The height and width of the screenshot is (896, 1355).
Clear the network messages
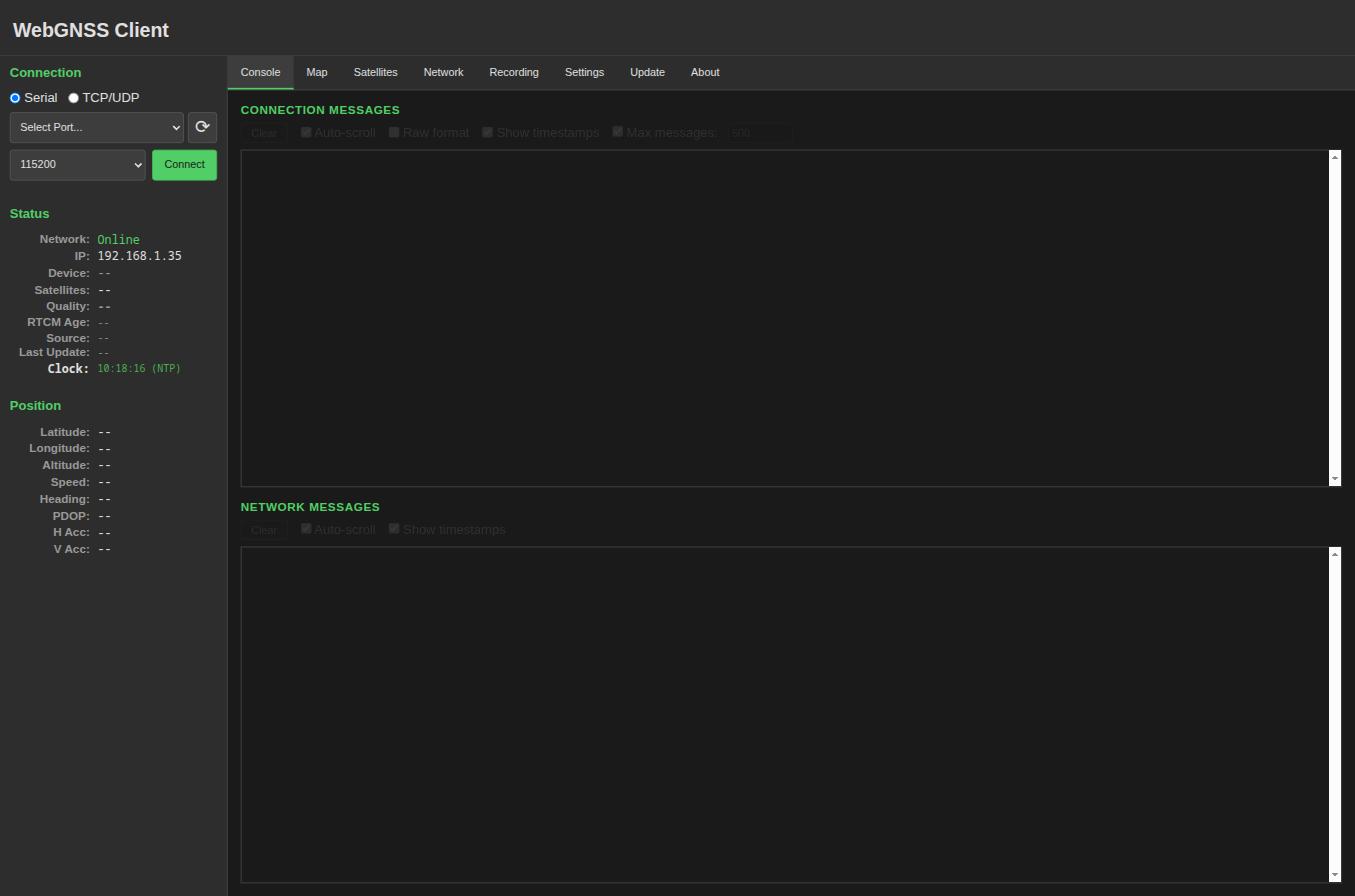[x=264, y=530]
